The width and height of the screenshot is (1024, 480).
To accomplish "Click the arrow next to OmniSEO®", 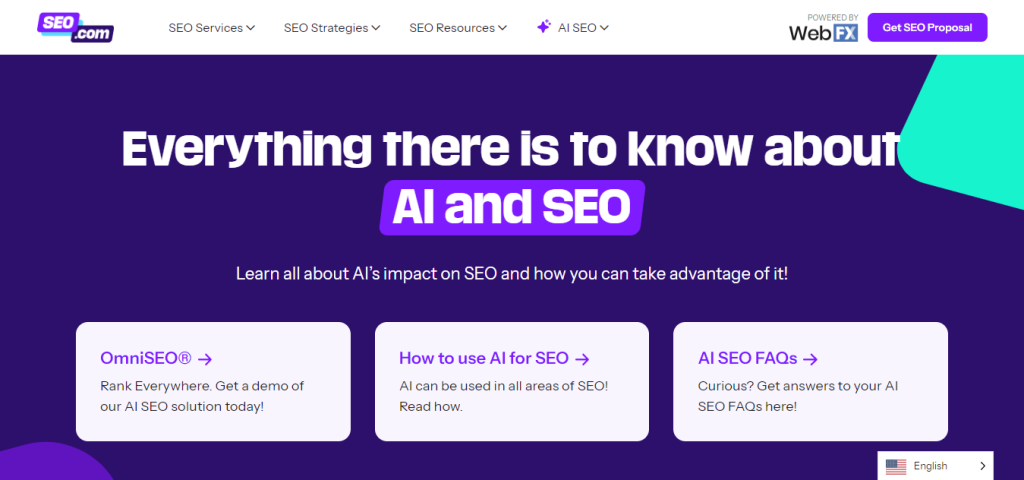I will pos(205,358).
